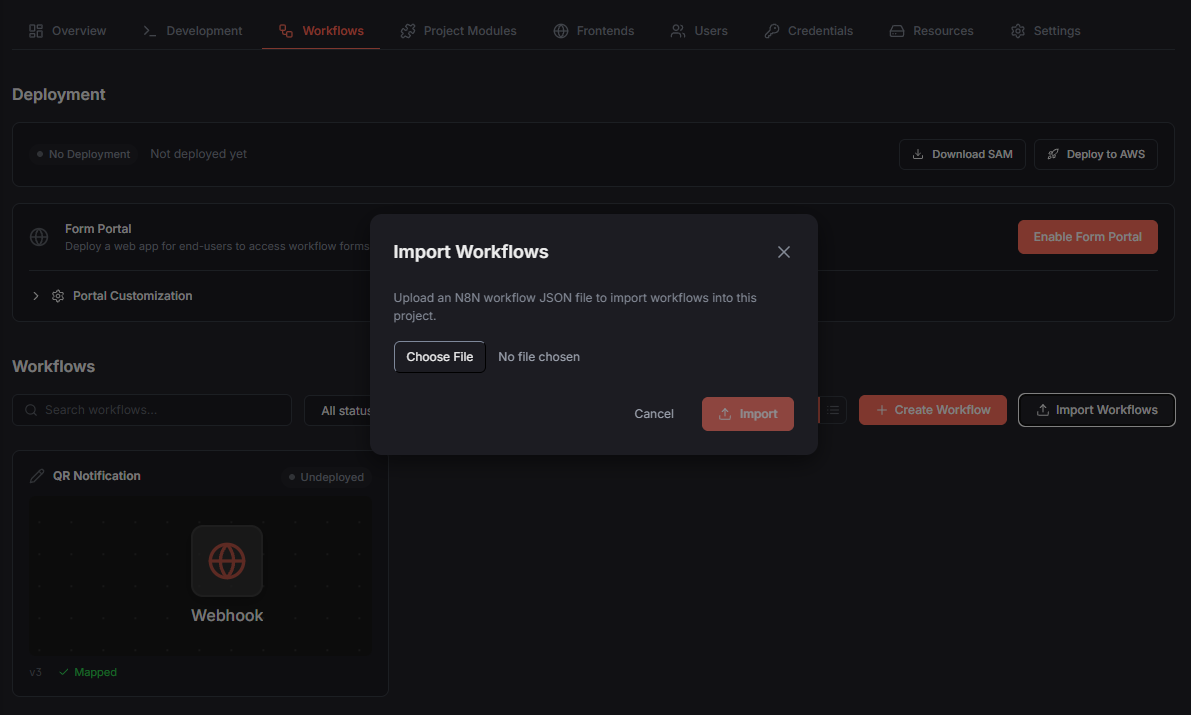Click the Not deployed yet text
The image size is (1191, 715).
(x=198, y=154)
